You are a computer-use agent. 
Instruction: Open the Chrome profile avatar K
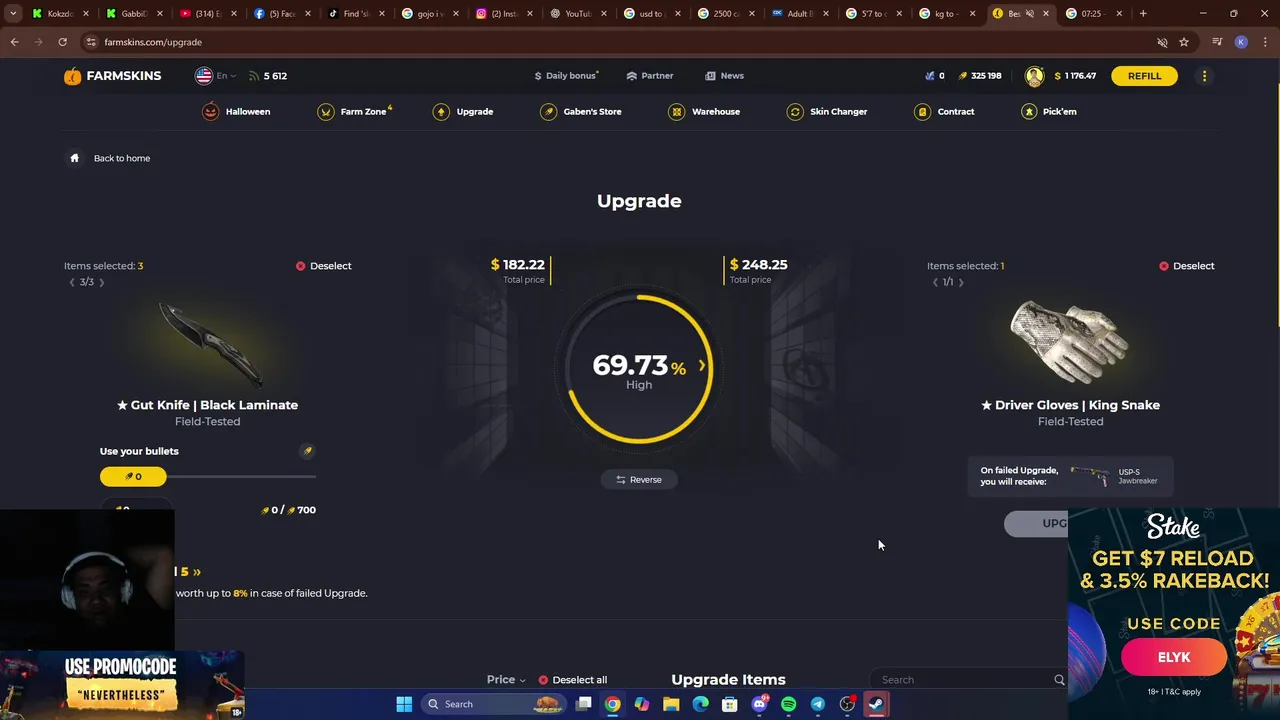[1241, 42]
